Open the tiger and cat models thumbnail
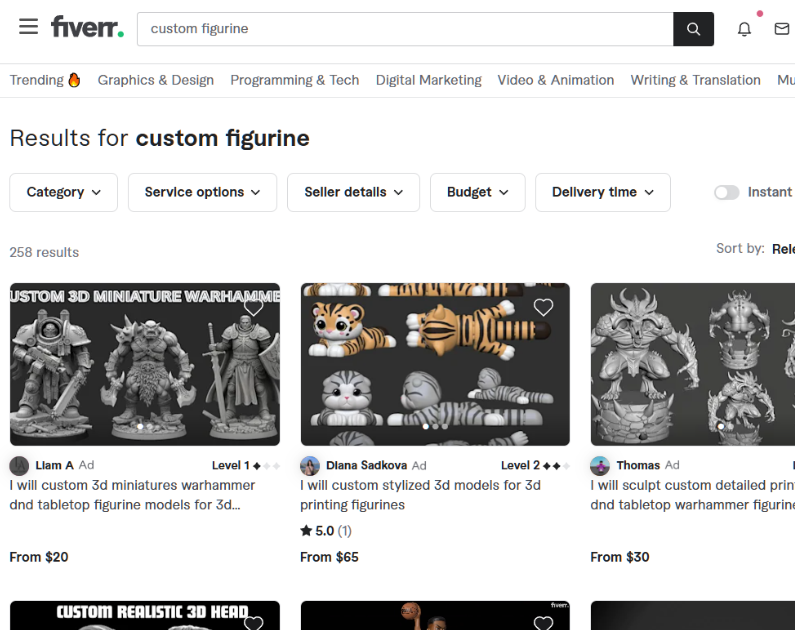 tap(435, 364)
